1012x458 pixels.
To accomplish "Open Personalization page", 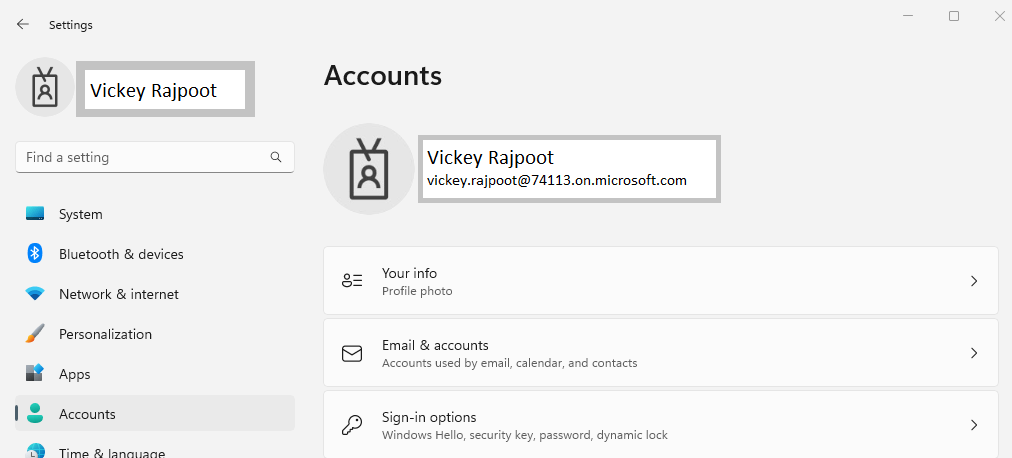I will pos(155,334).
